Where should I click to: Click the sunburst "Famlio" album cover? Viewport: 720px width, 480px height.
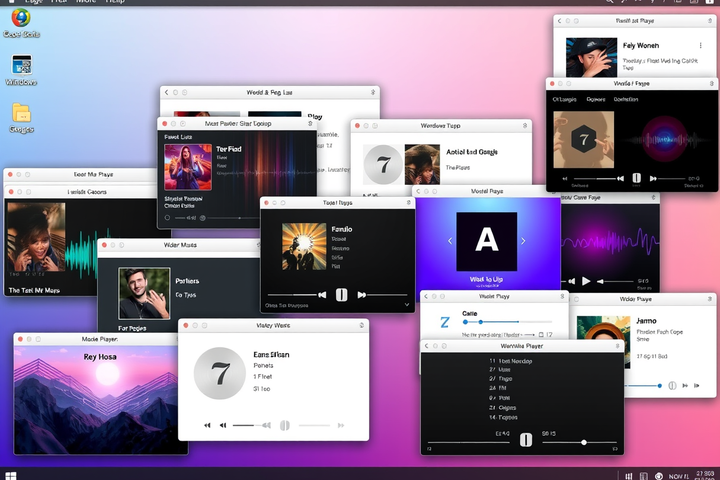coord(304,246)
